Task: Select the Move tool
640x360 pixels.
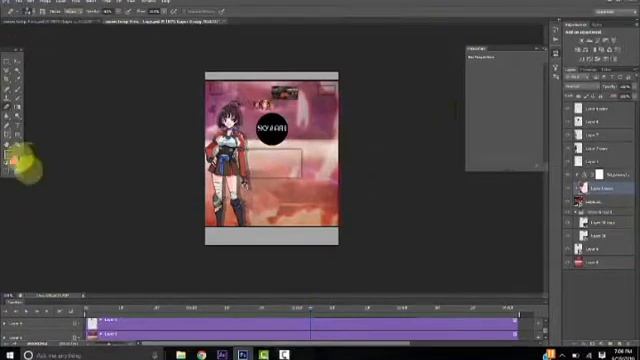Action: click(x=17, y=62)
